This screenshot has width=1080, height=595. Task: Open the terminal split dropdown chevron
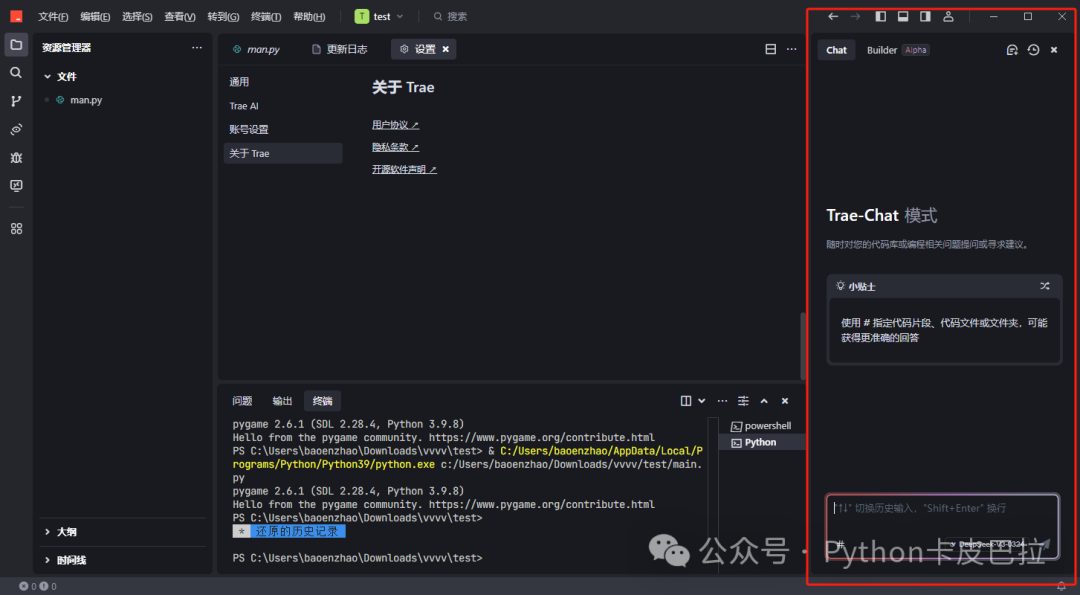pos(702,401)
